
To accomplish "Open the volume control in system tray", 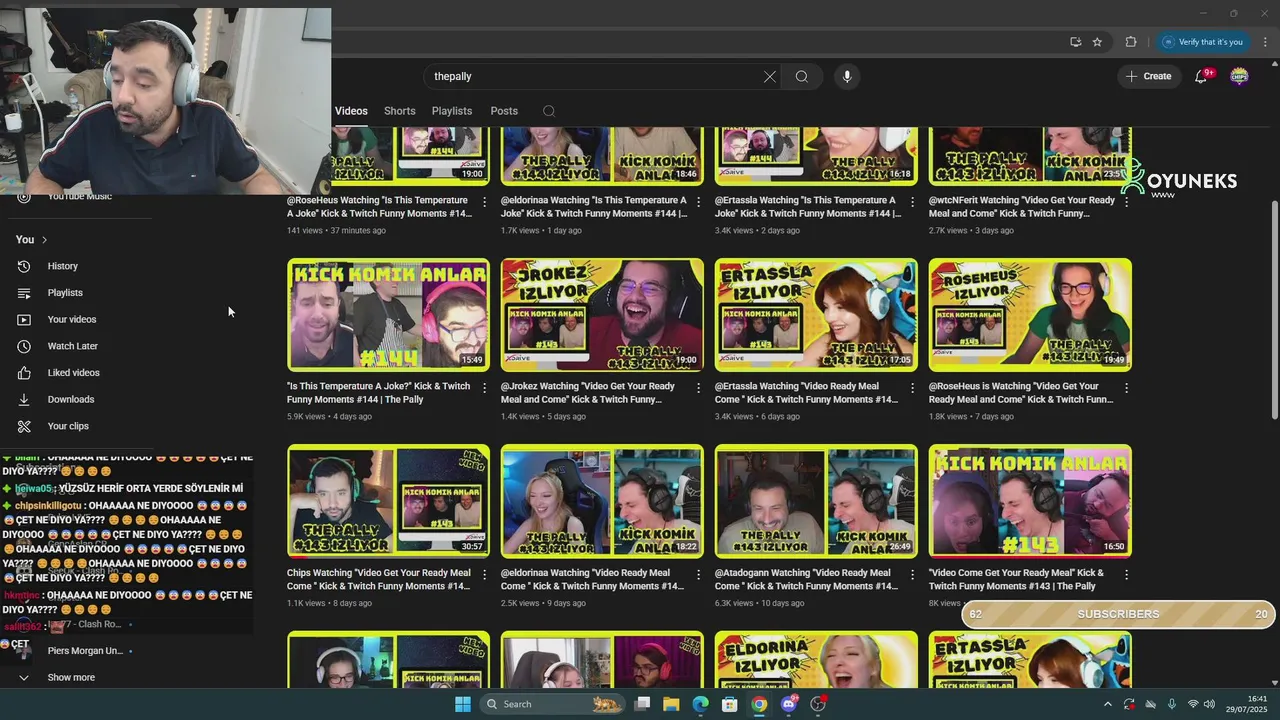I will pyautogui.click(x=1209, y=704).
